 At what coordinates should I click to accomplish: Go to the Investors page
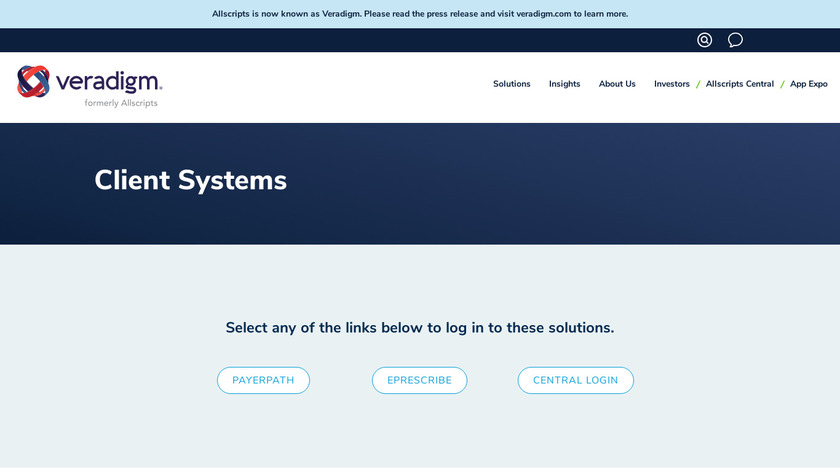point(671,84)
